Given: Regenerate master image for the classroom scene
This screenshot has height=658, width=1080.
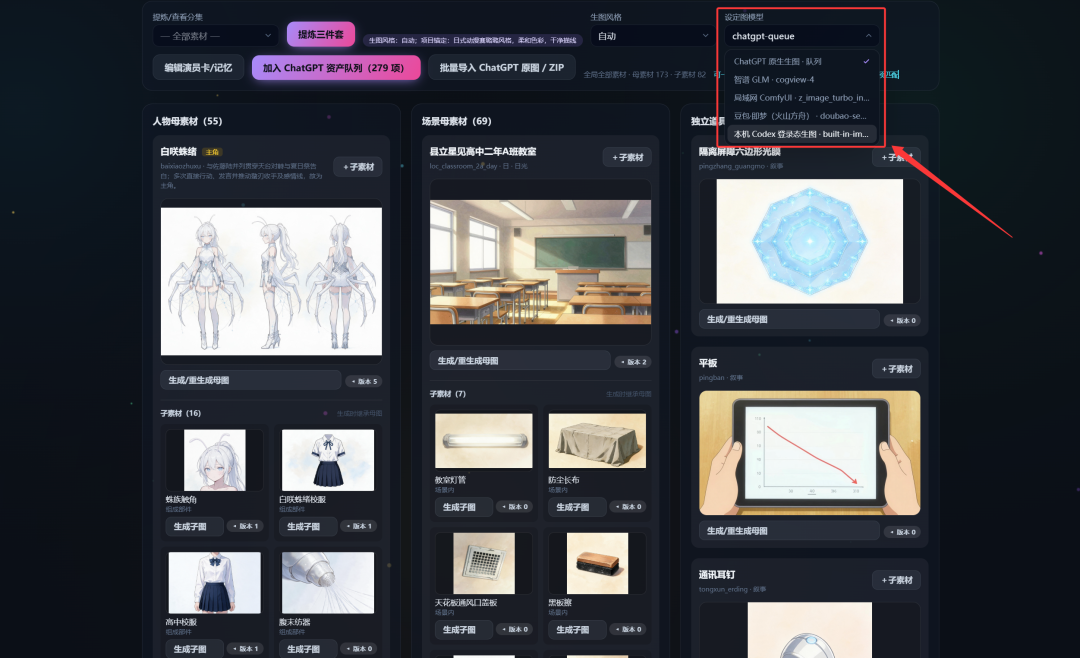Looking at the screenshot, I should (520, 361).
